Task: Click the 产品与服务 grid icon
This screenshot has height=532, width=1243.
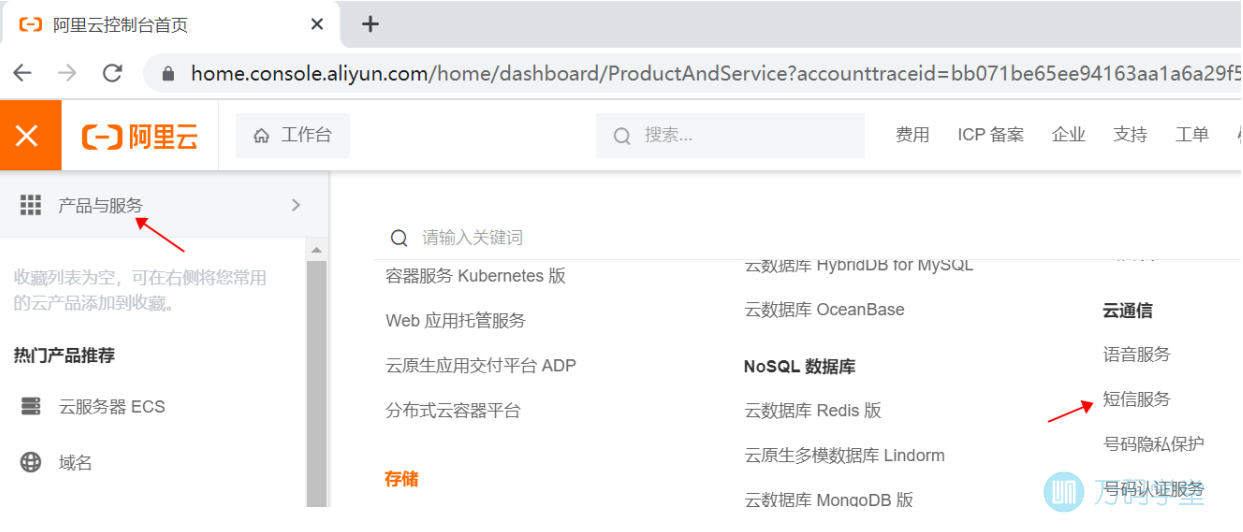Action: pos(31,205)
